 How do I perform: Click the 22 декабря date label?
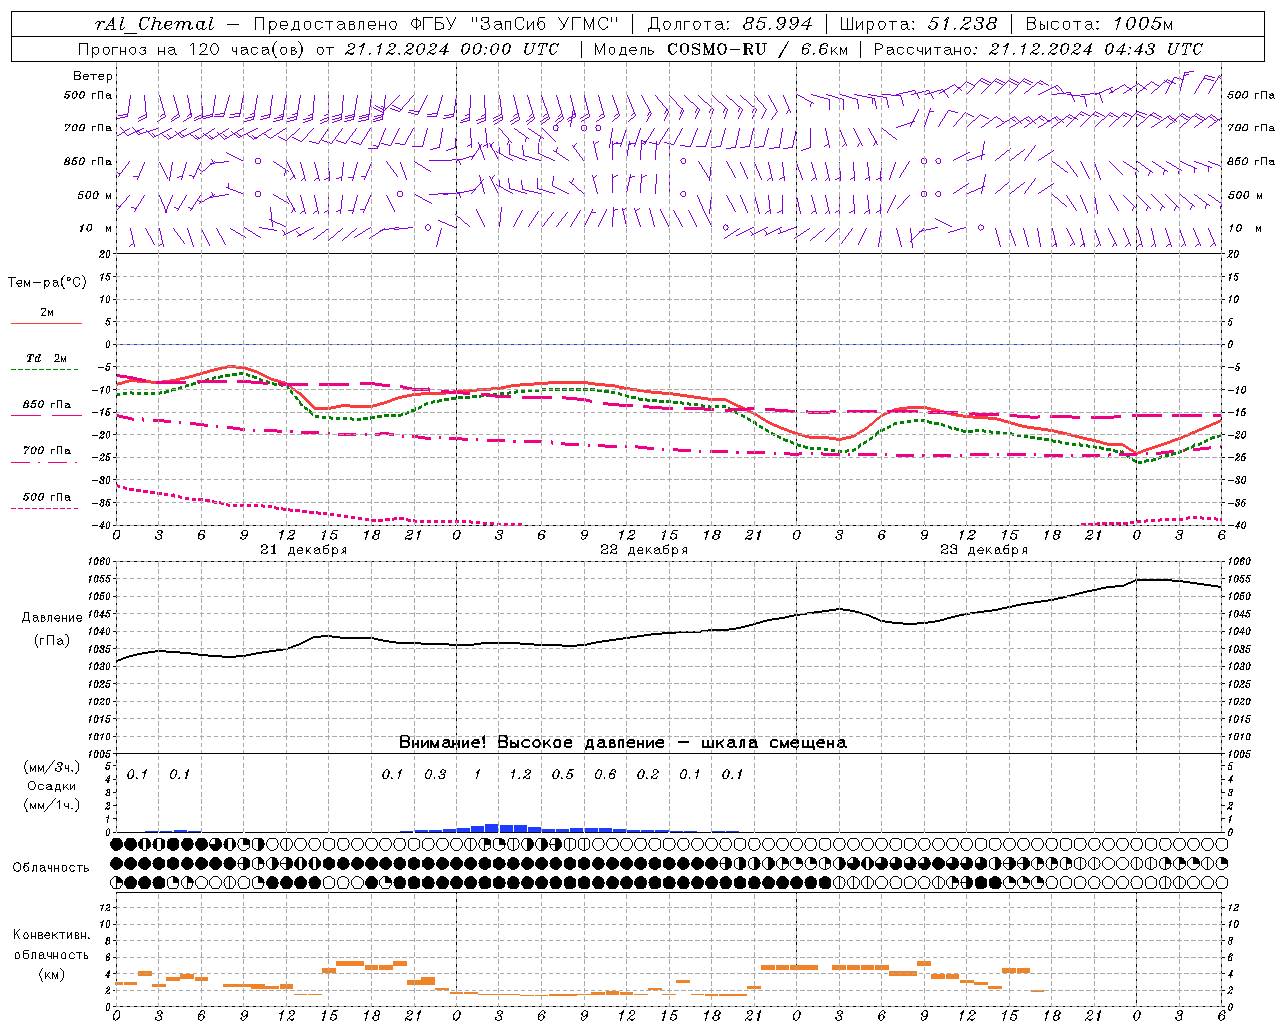pyautogui.click(x=644, y=550)
